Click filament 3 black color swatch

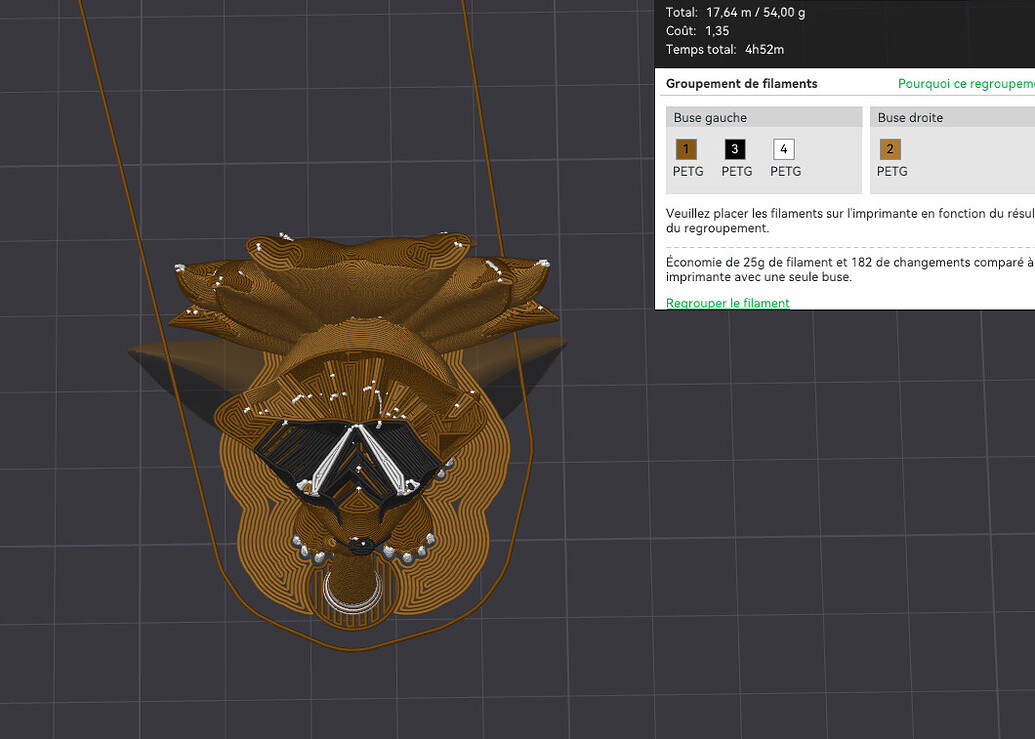(x=735, y=149)
